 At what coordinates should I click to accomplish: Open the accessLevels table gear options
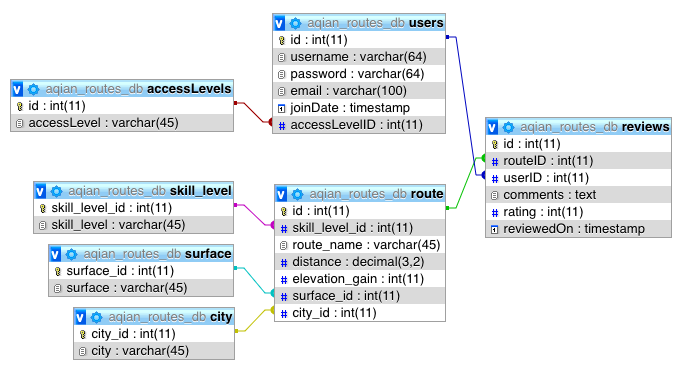pyautogui.click(x=33, y=89)
